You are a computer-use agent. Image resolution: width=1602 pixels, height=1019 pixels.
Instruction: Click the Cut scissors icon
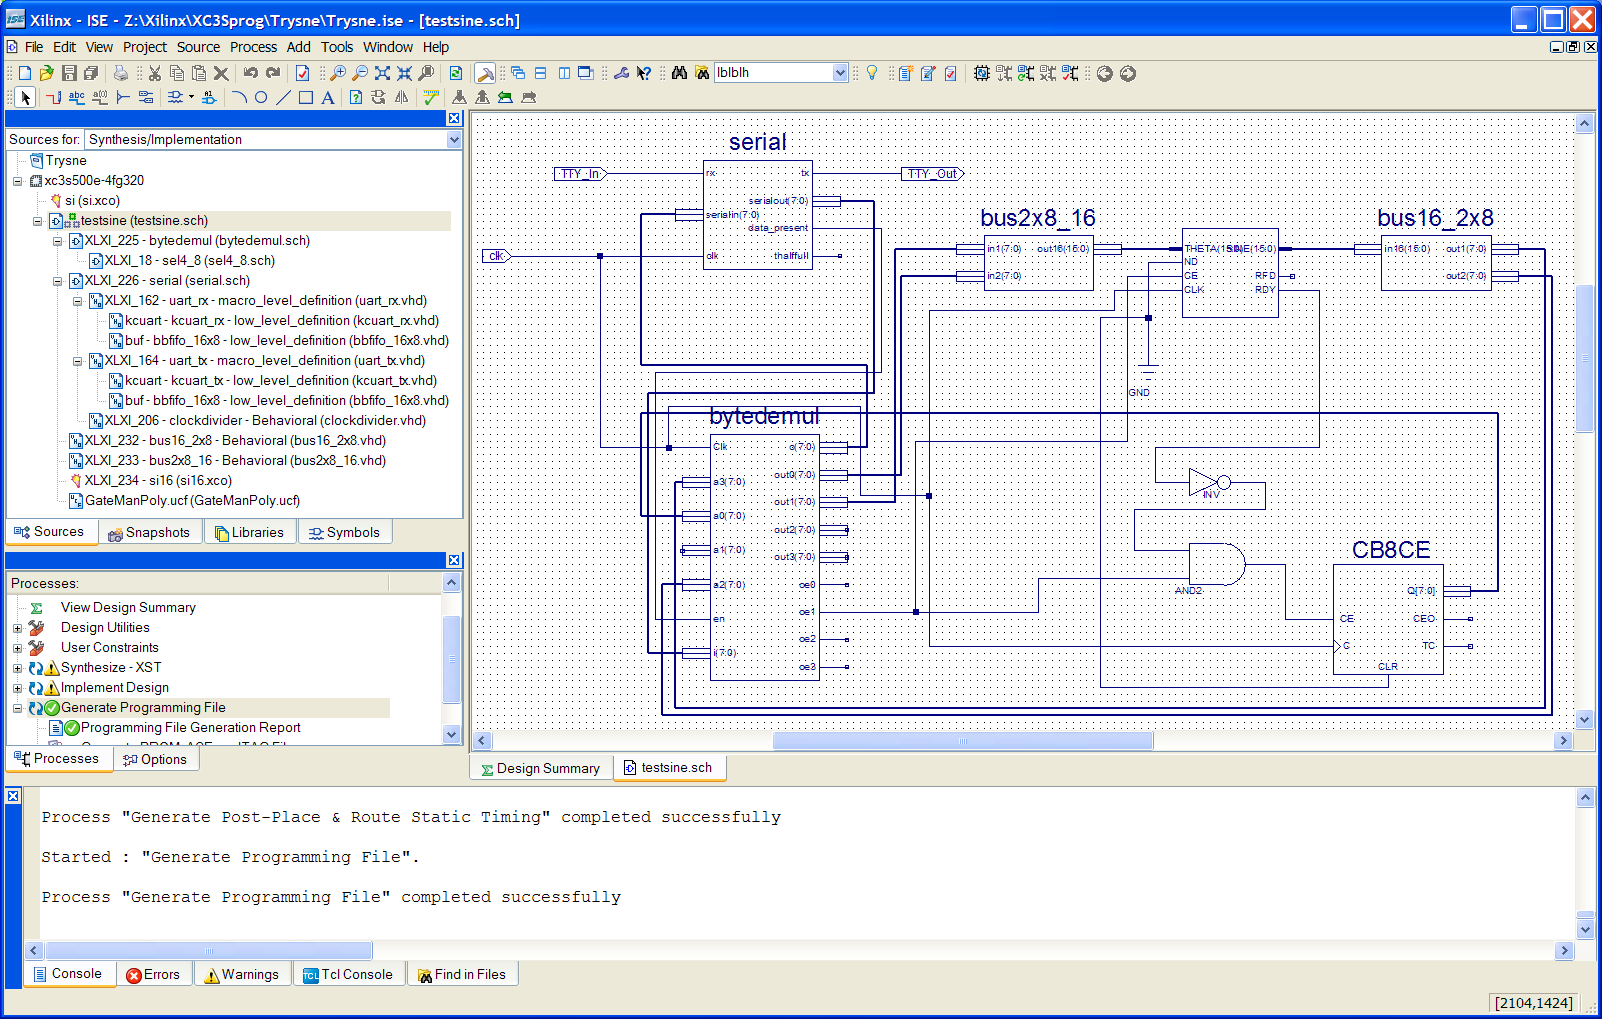[x=155, y=73]
